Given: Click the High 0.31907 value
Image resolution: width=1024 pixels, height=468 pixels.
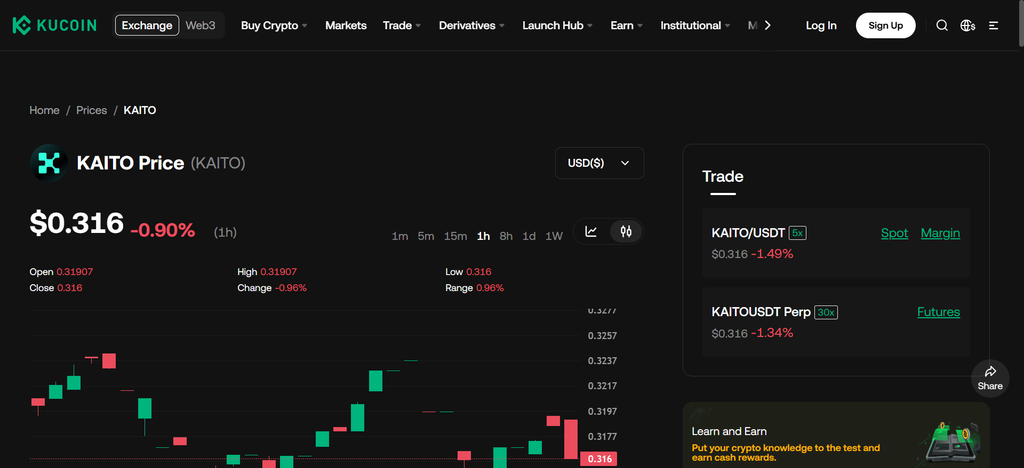Looking at the screenshot, I should pyautogui.click(x=278, y=272).
